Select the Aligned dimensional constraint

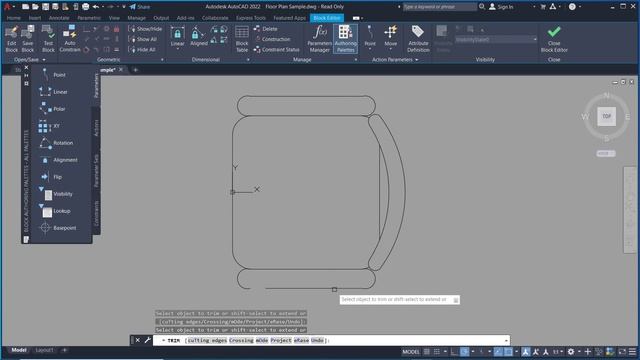tap(199, 36)
